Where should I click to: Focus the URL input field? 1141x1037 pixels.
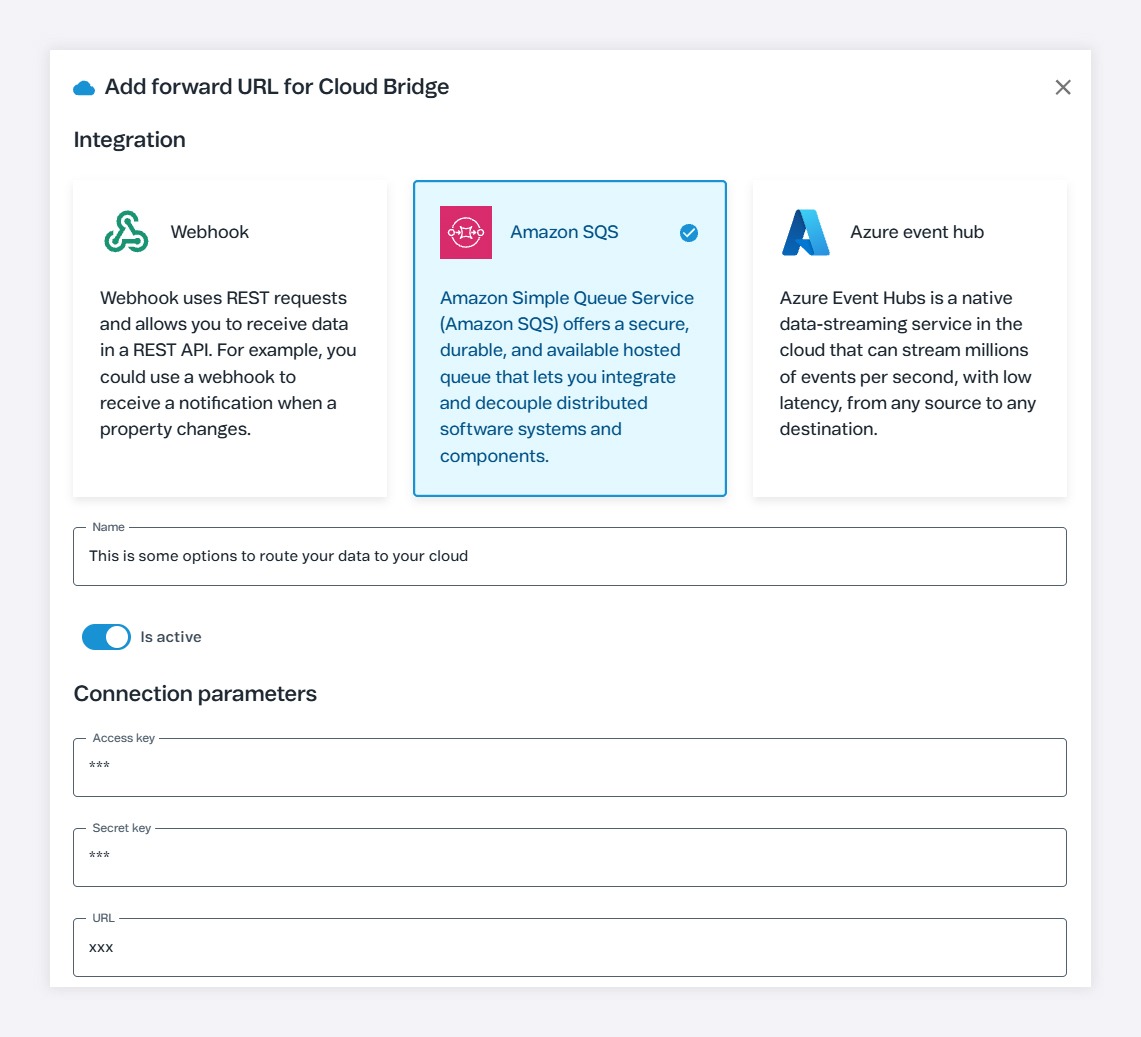[x=569, y=947]
